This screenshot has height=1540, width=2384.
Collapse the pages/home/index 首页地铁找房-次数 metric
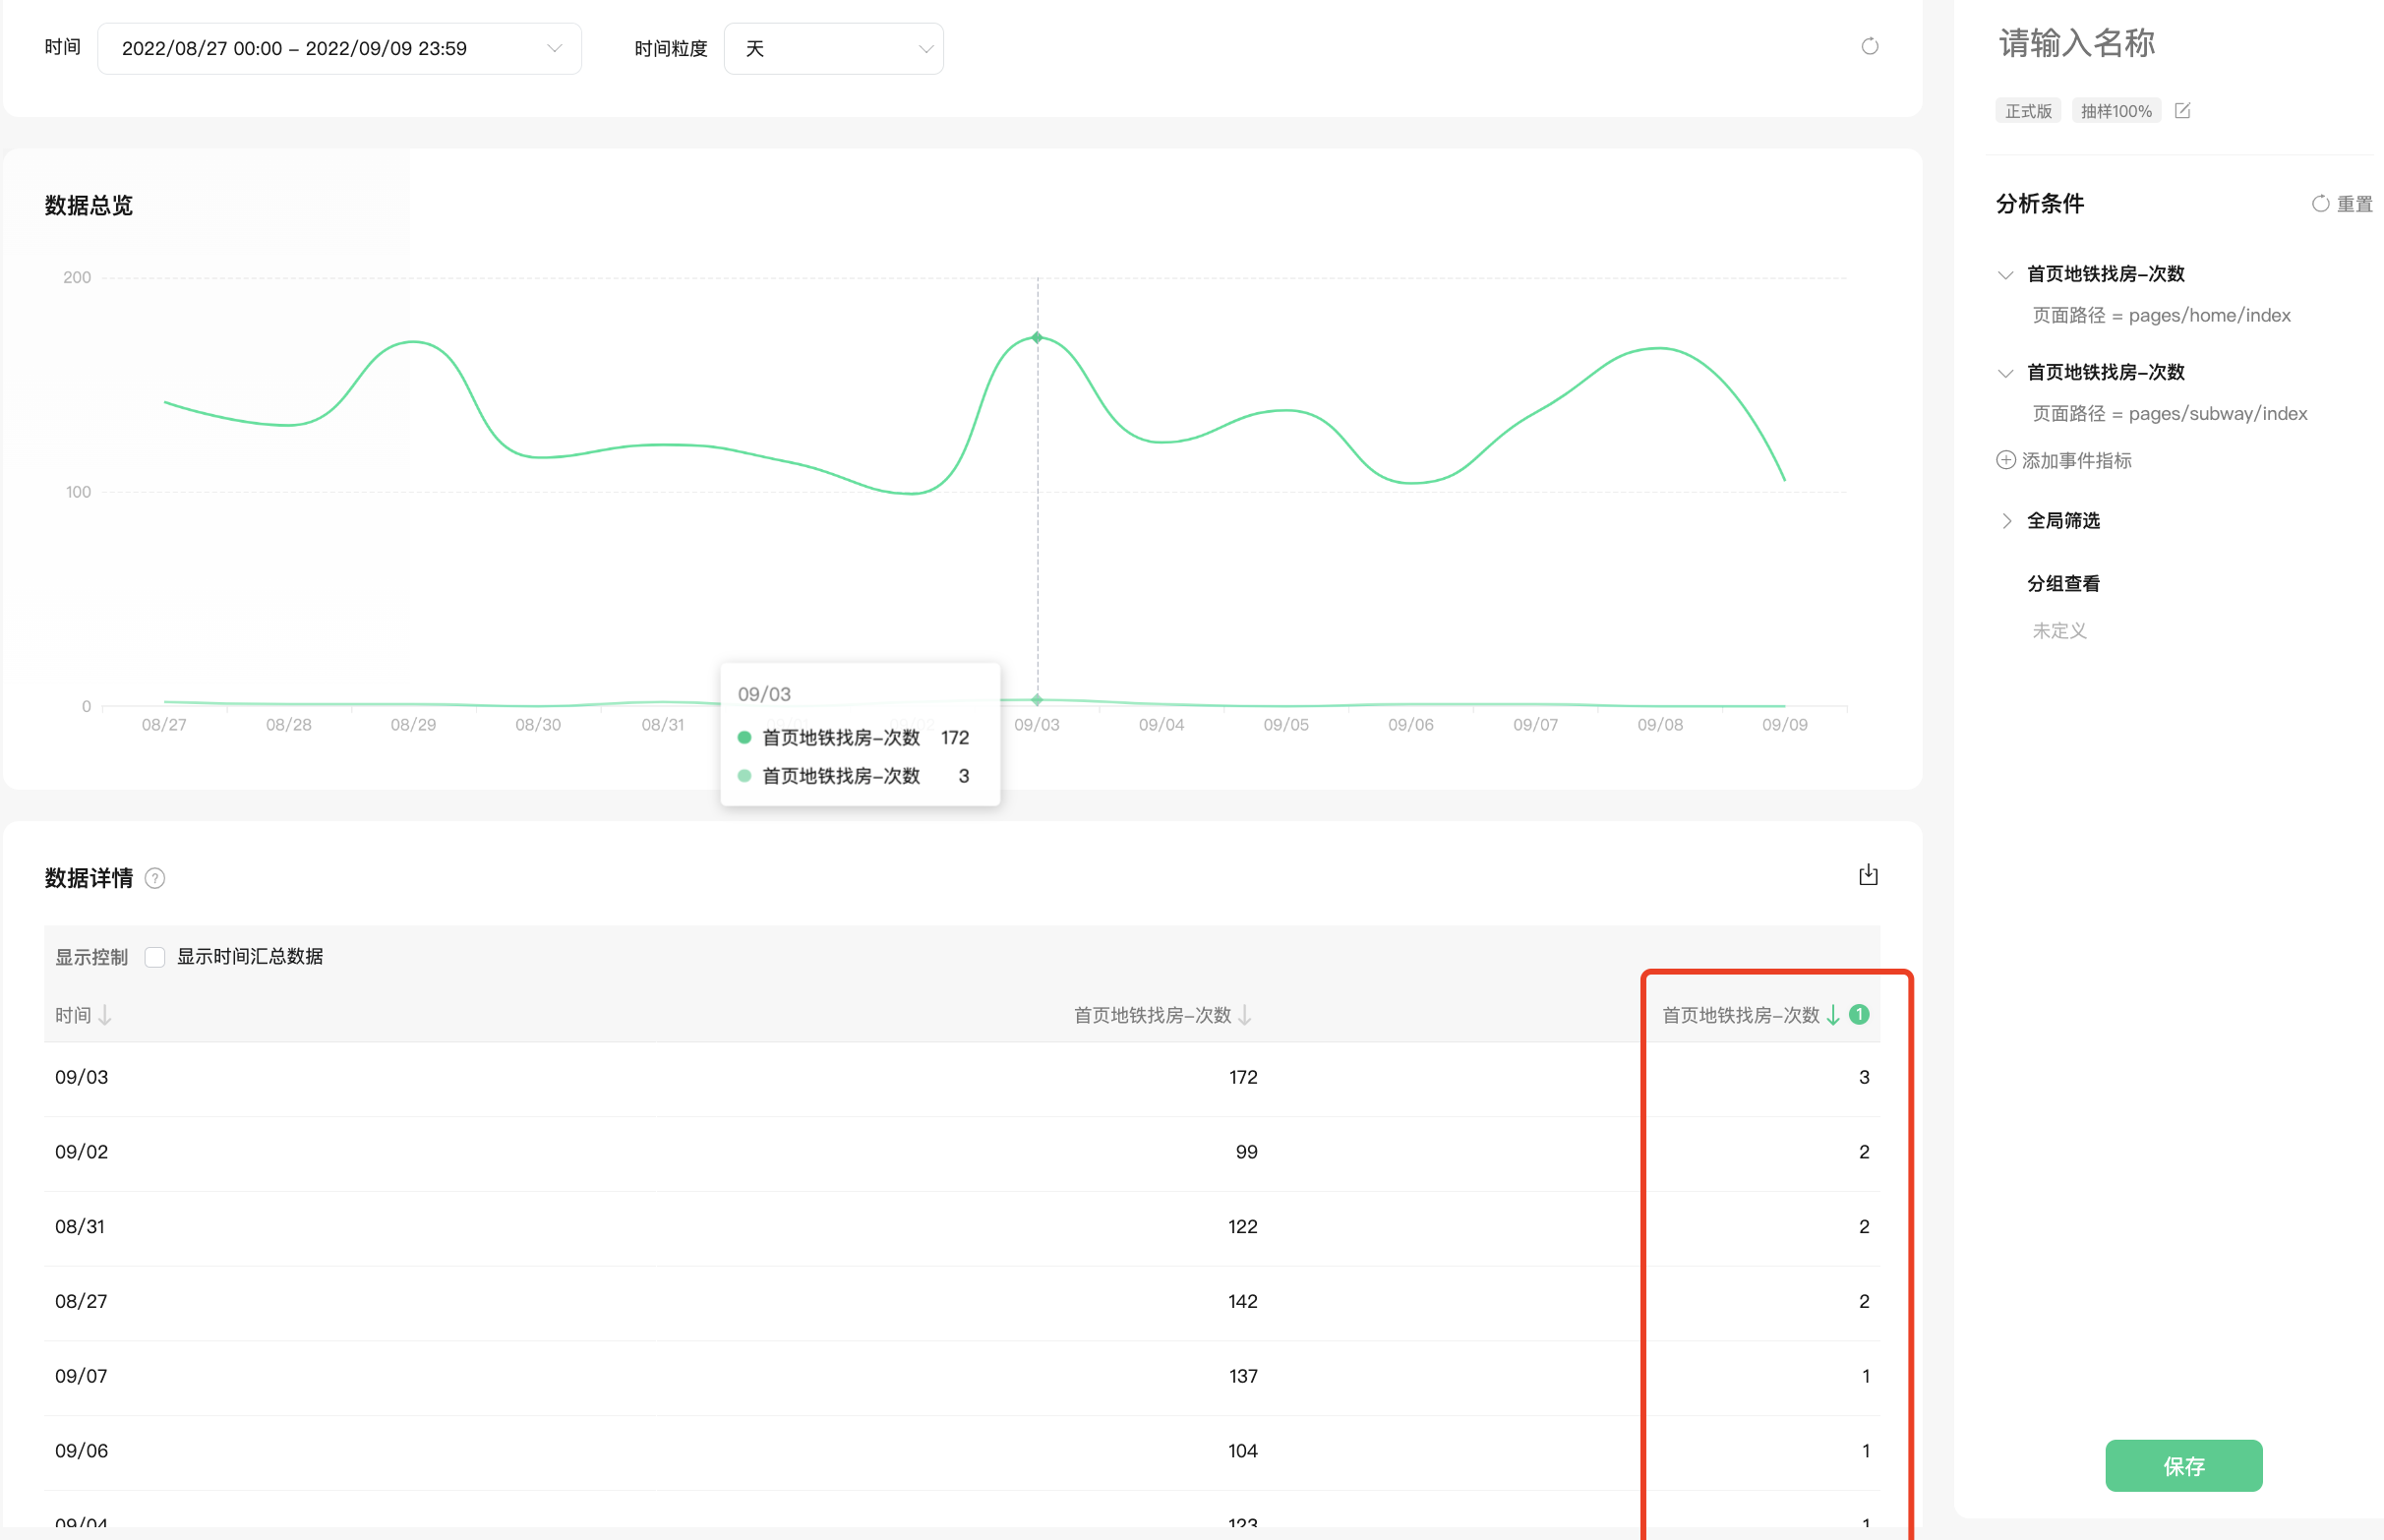[2005, 275]
